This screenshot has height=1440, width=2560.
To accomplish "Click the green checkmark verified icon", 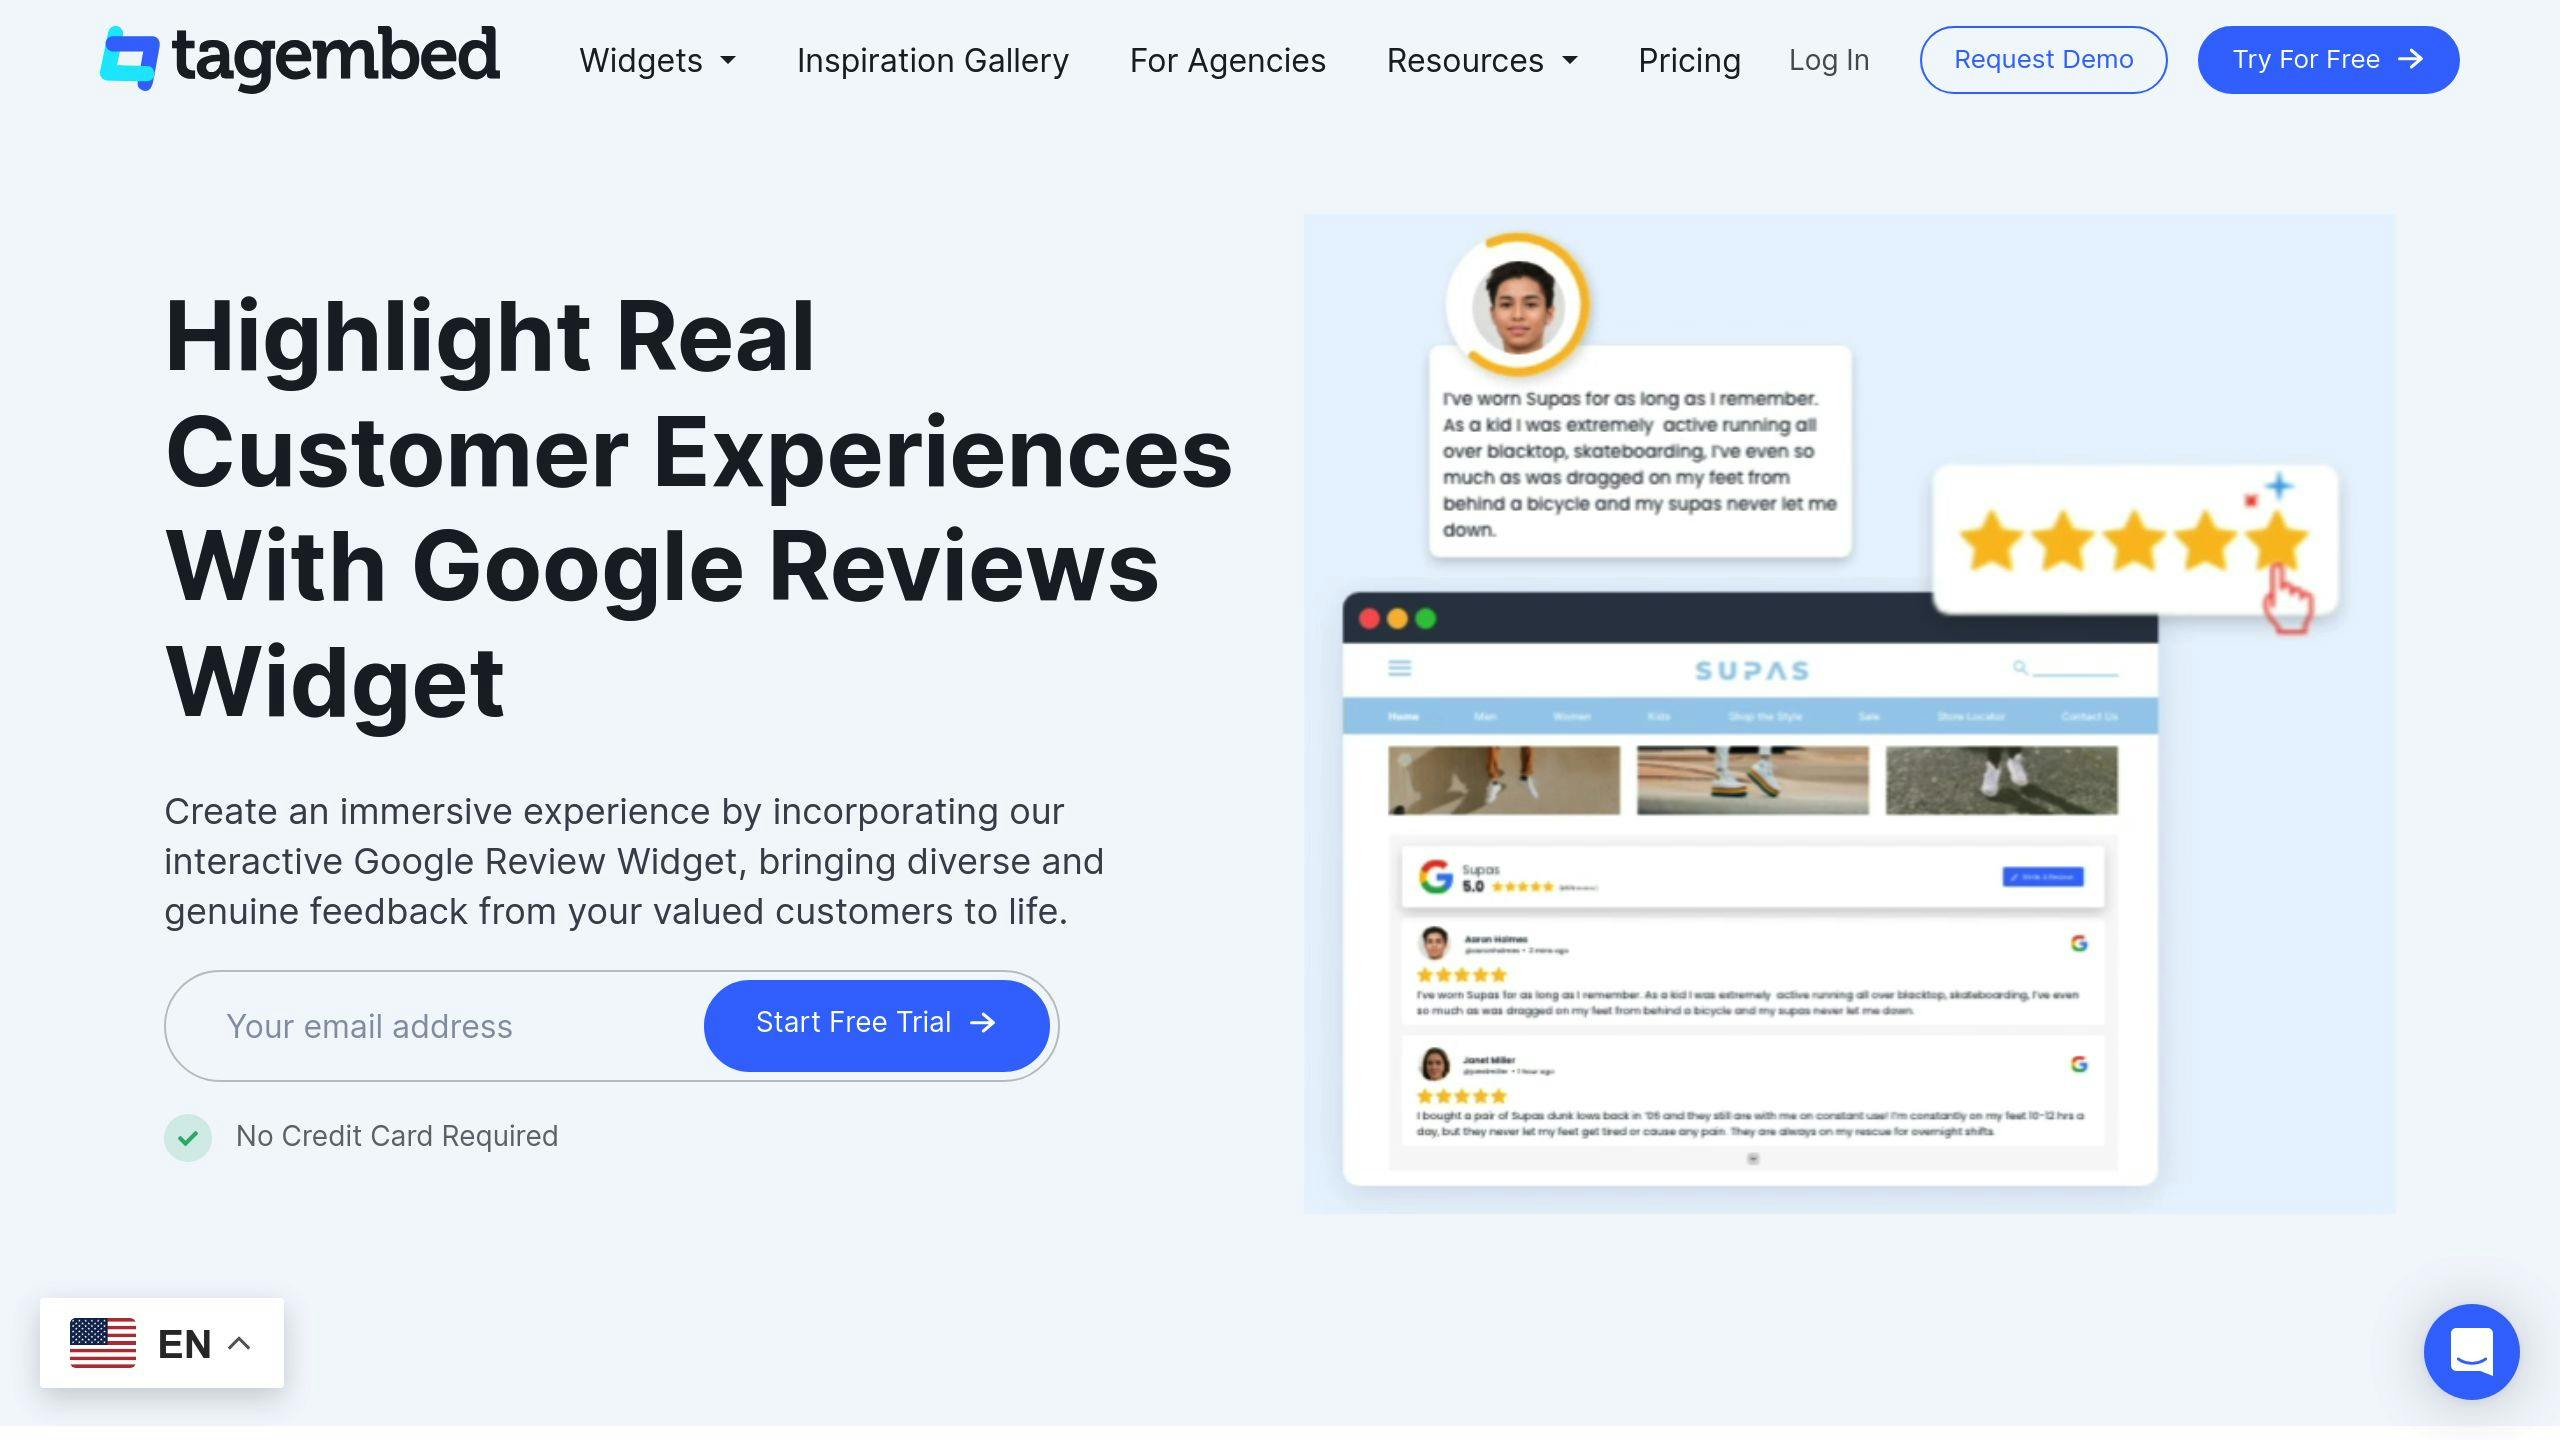I will pos(186,1136).
